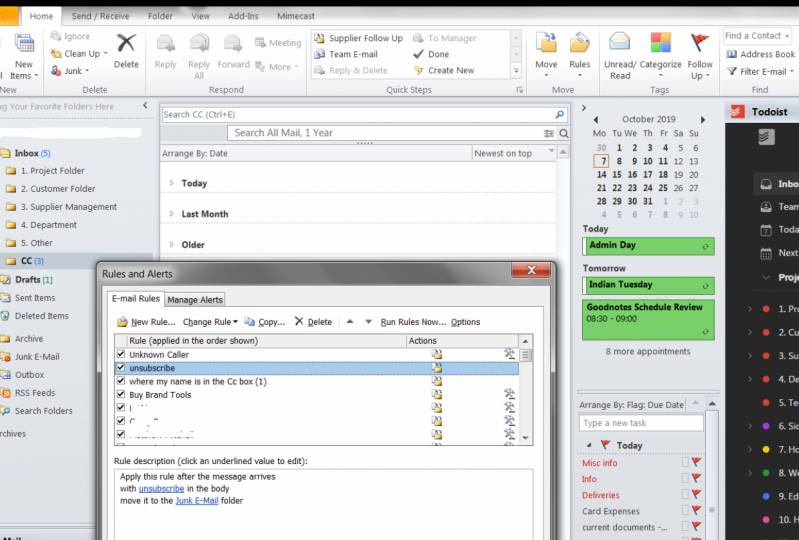Click the Meeting reply icon
The image size is (799, 540).
(260, 43)
